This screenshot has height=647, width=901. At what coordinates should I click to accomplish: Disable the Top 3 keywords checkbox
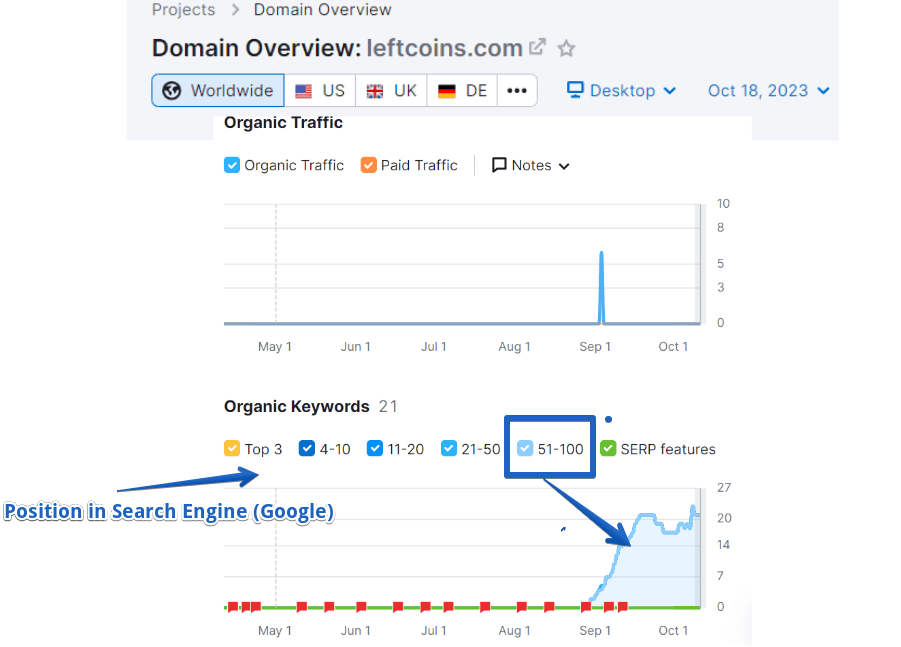232,449
